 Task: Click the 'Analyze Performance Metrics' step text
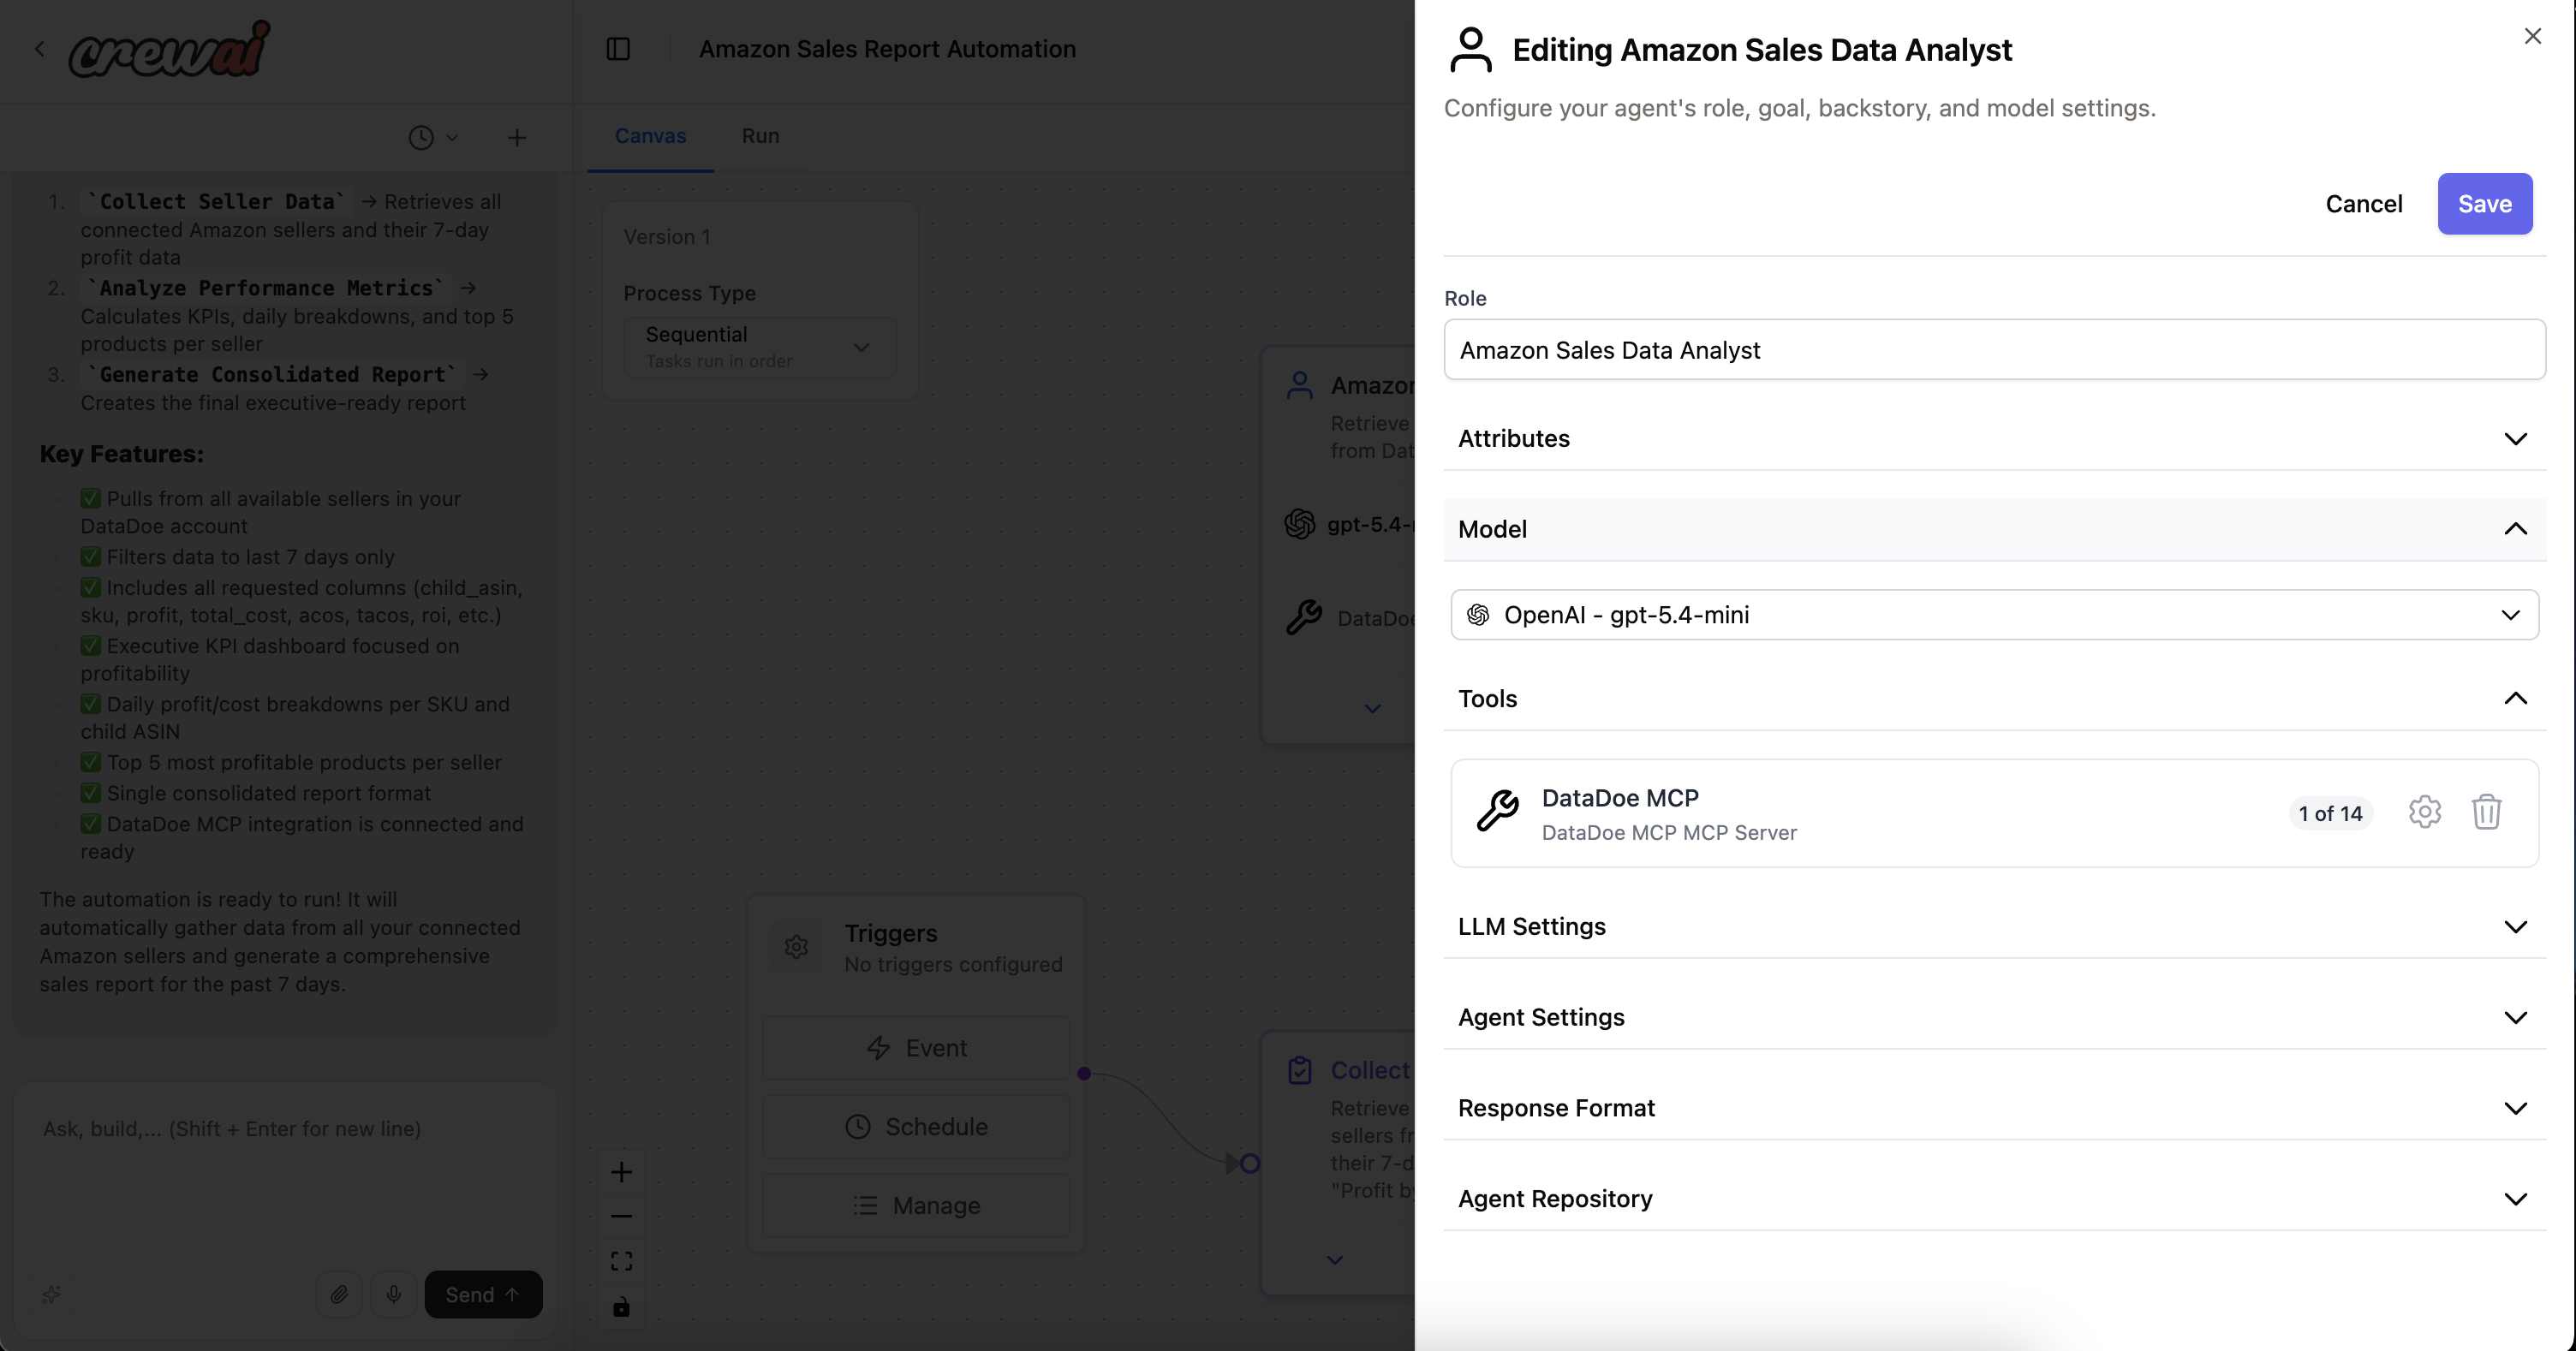(x=266, y=288)
